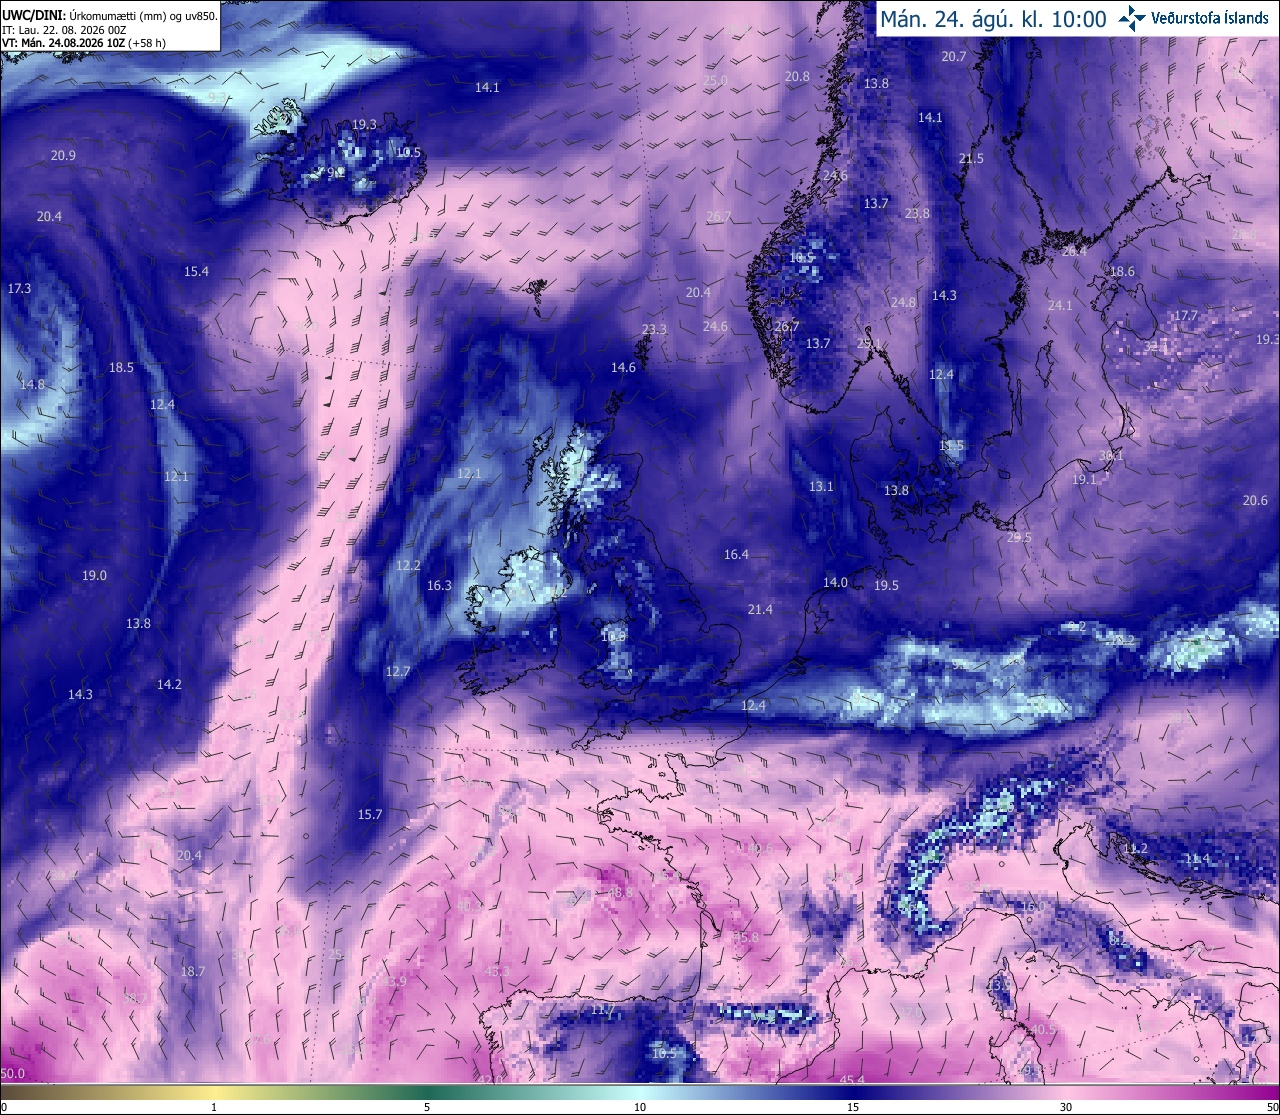Click the 1 mark on the color scale

pos(214,1107)
